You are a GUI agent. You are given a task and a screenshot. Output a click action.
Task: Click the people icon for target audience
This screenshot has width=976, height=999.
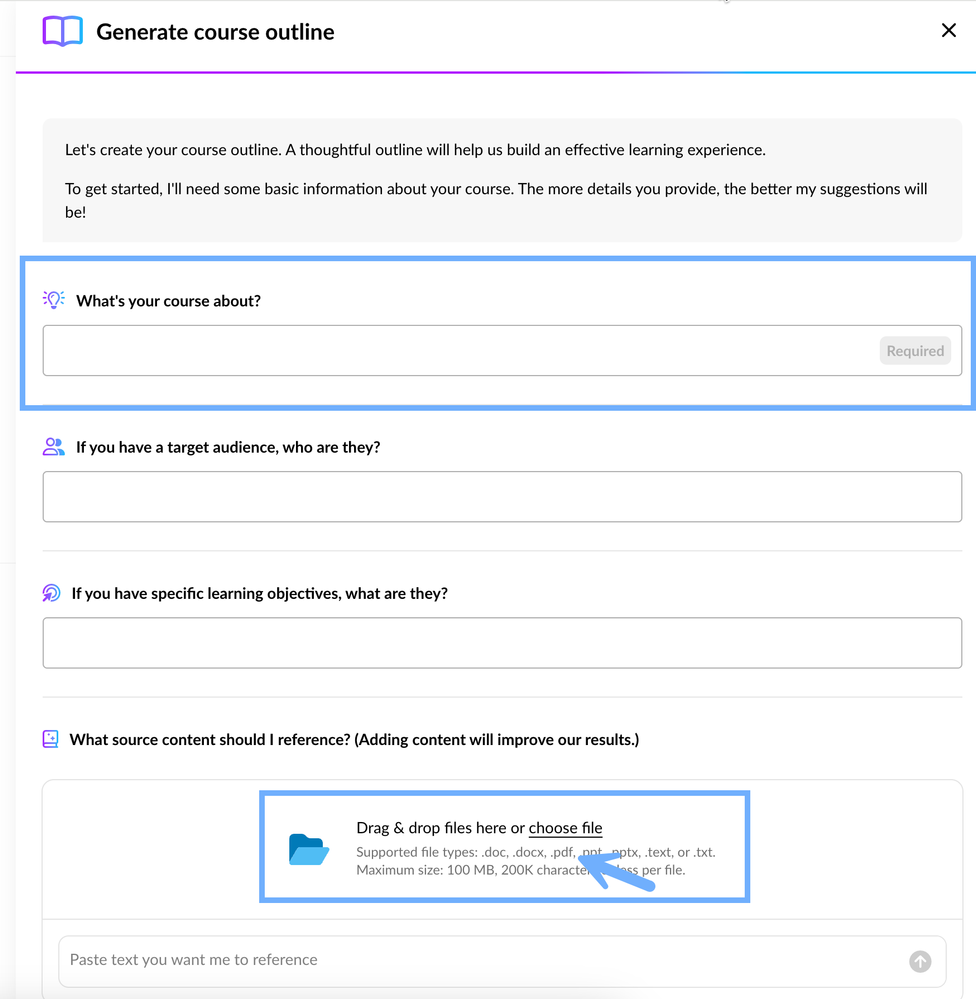pos(54,447)
